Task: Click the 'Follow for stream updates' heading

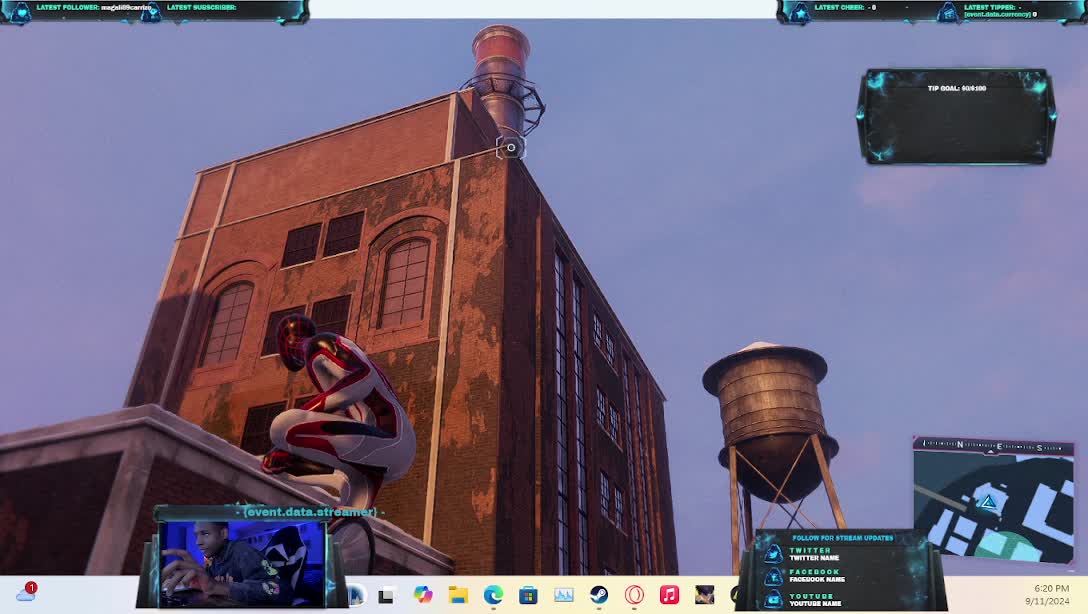Action: [842, 538]
